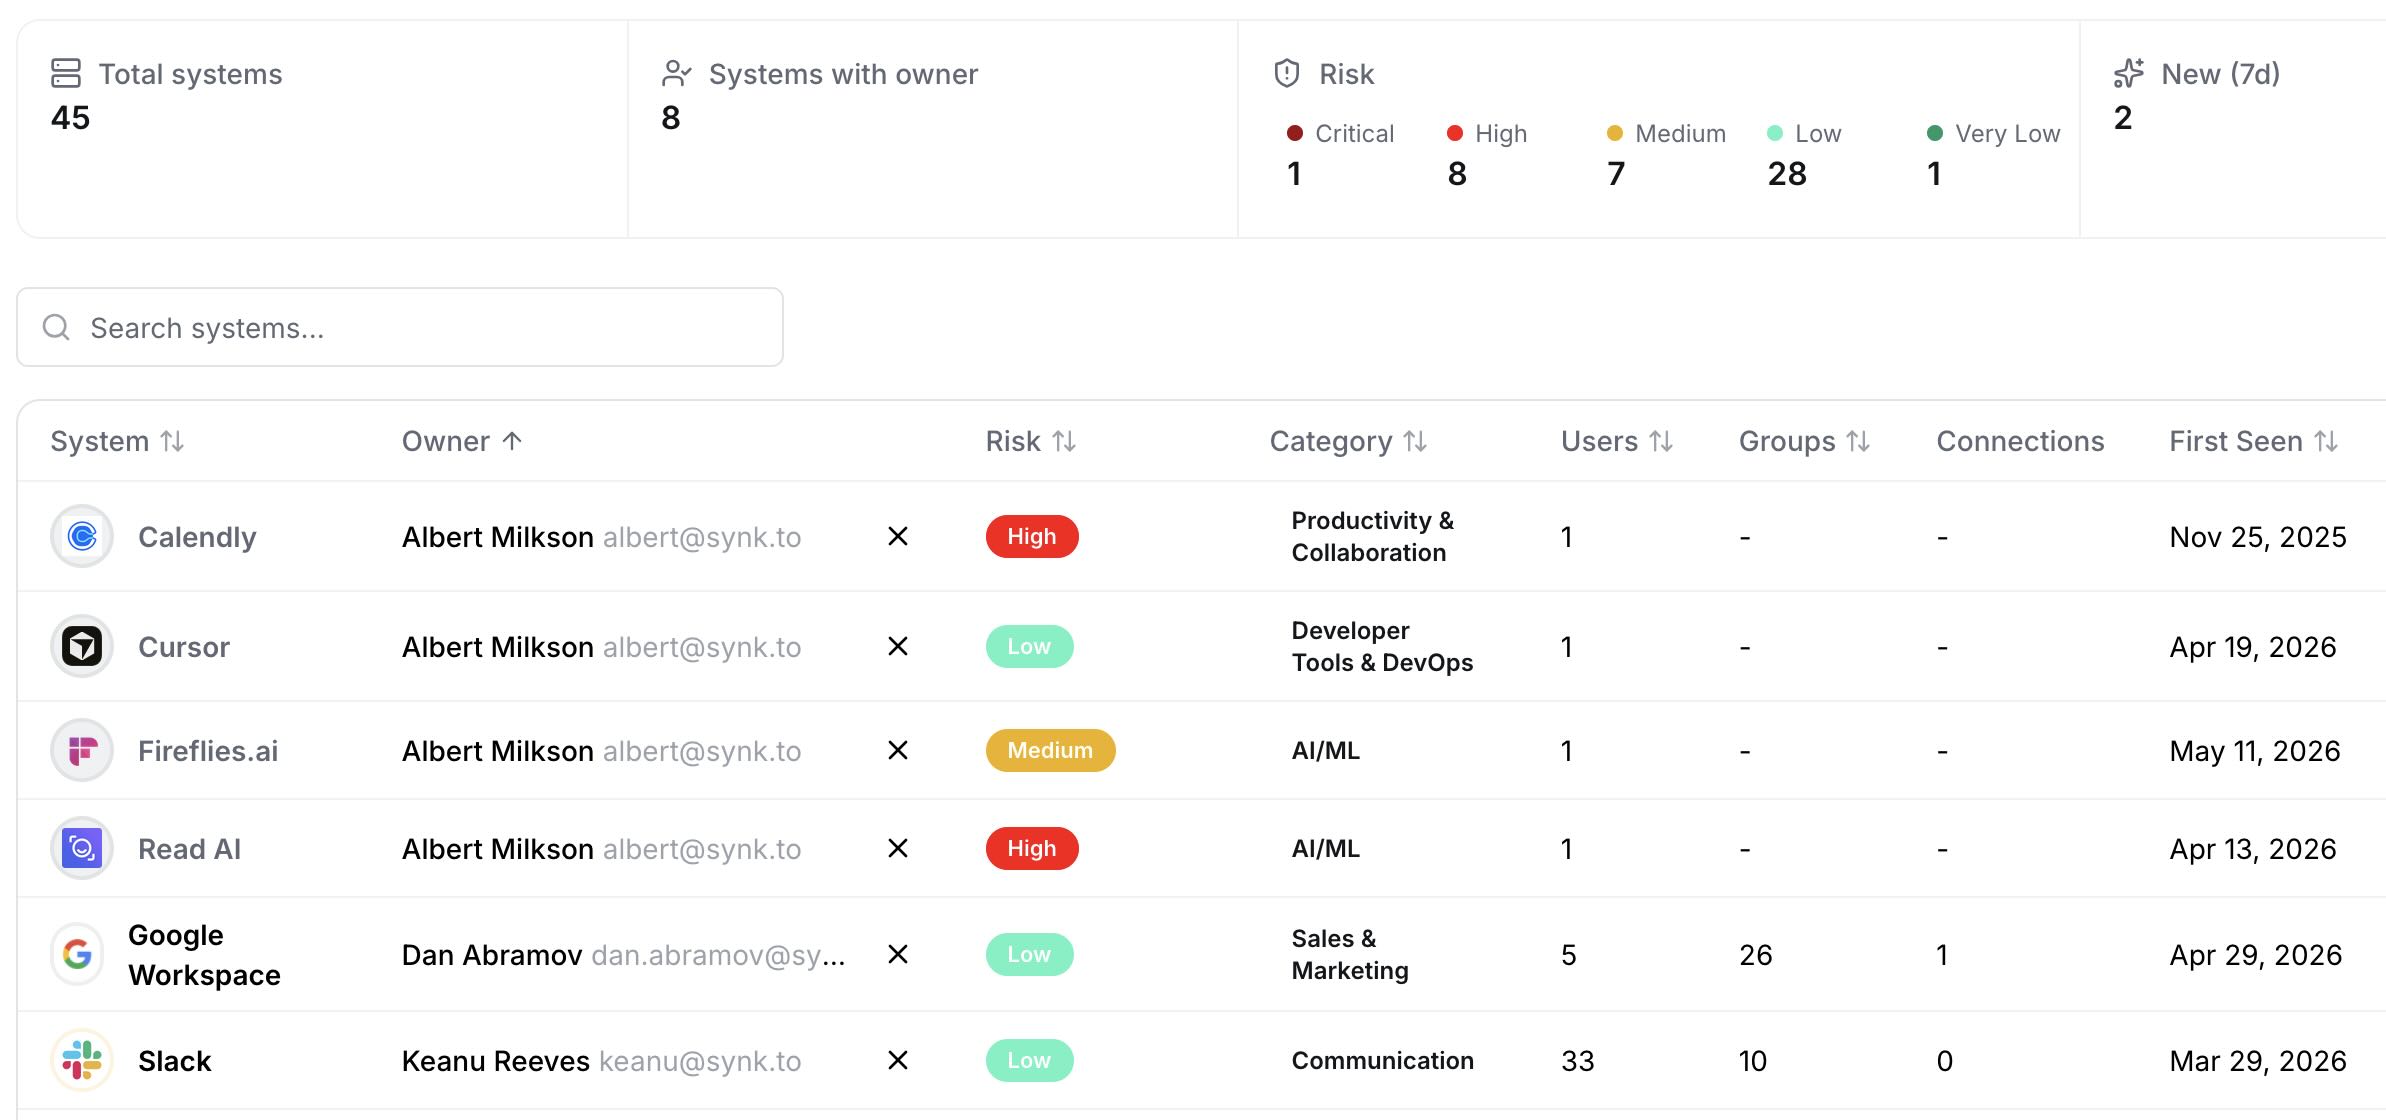Filter by Very Low risk count
Image resolution: width=2386 pixels, height=1120 pixels.
(1993, 154)
